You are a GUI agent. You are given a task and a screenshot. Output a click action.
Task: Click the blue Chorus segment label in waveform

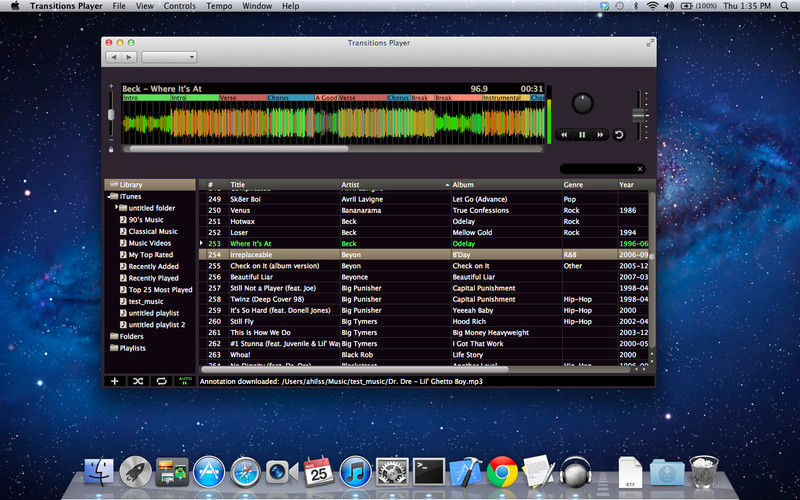290,97
